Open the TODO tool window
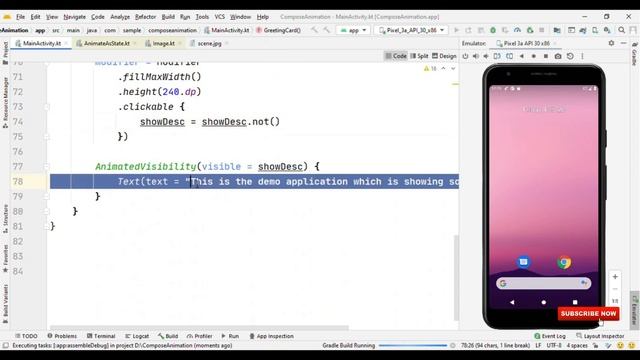640x360 pixels. [x=26, y=336]
